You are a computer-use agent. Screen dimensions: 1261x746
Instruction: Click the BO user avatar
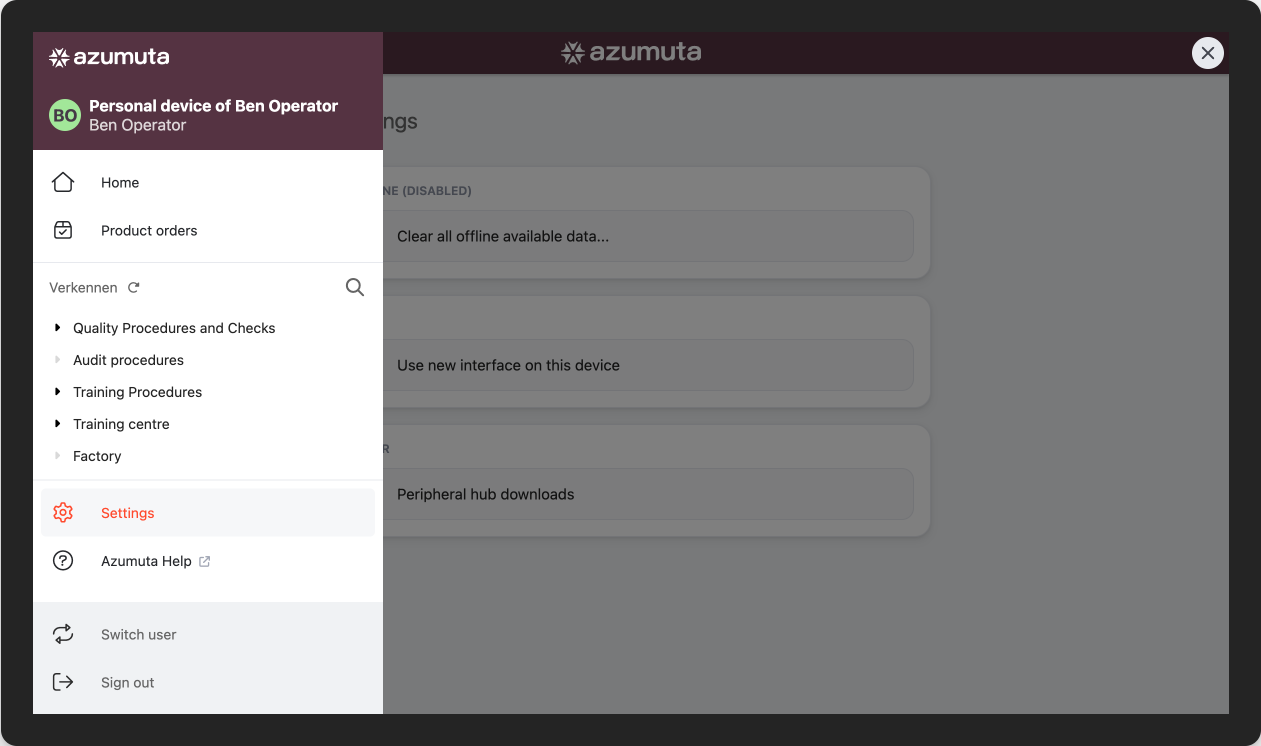pyautogui.click(x=65, y=115)
